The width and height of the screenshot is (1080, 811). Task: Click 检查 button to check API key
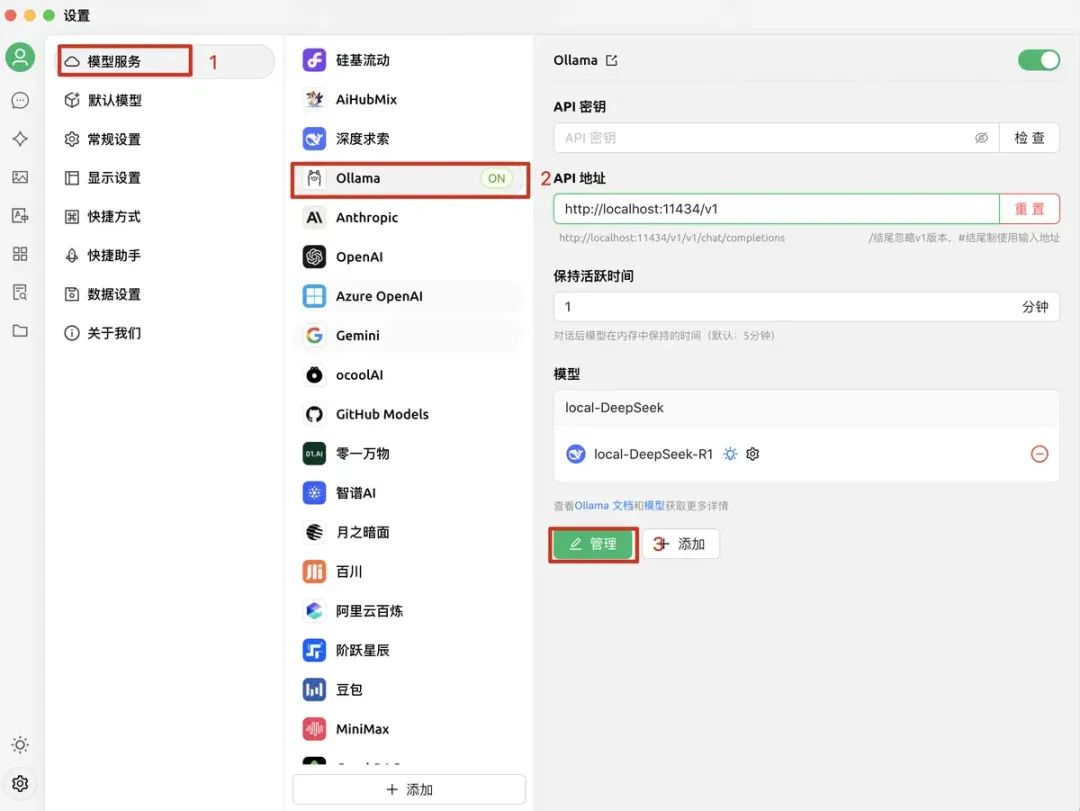[x=1029, y=138]
